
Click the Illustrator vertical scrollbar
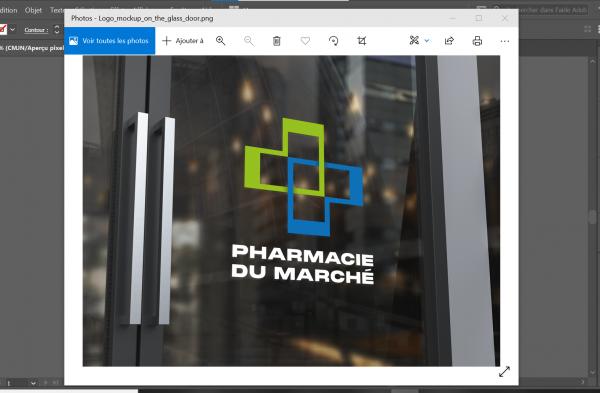pyautogui.click(x=592, y=217)
